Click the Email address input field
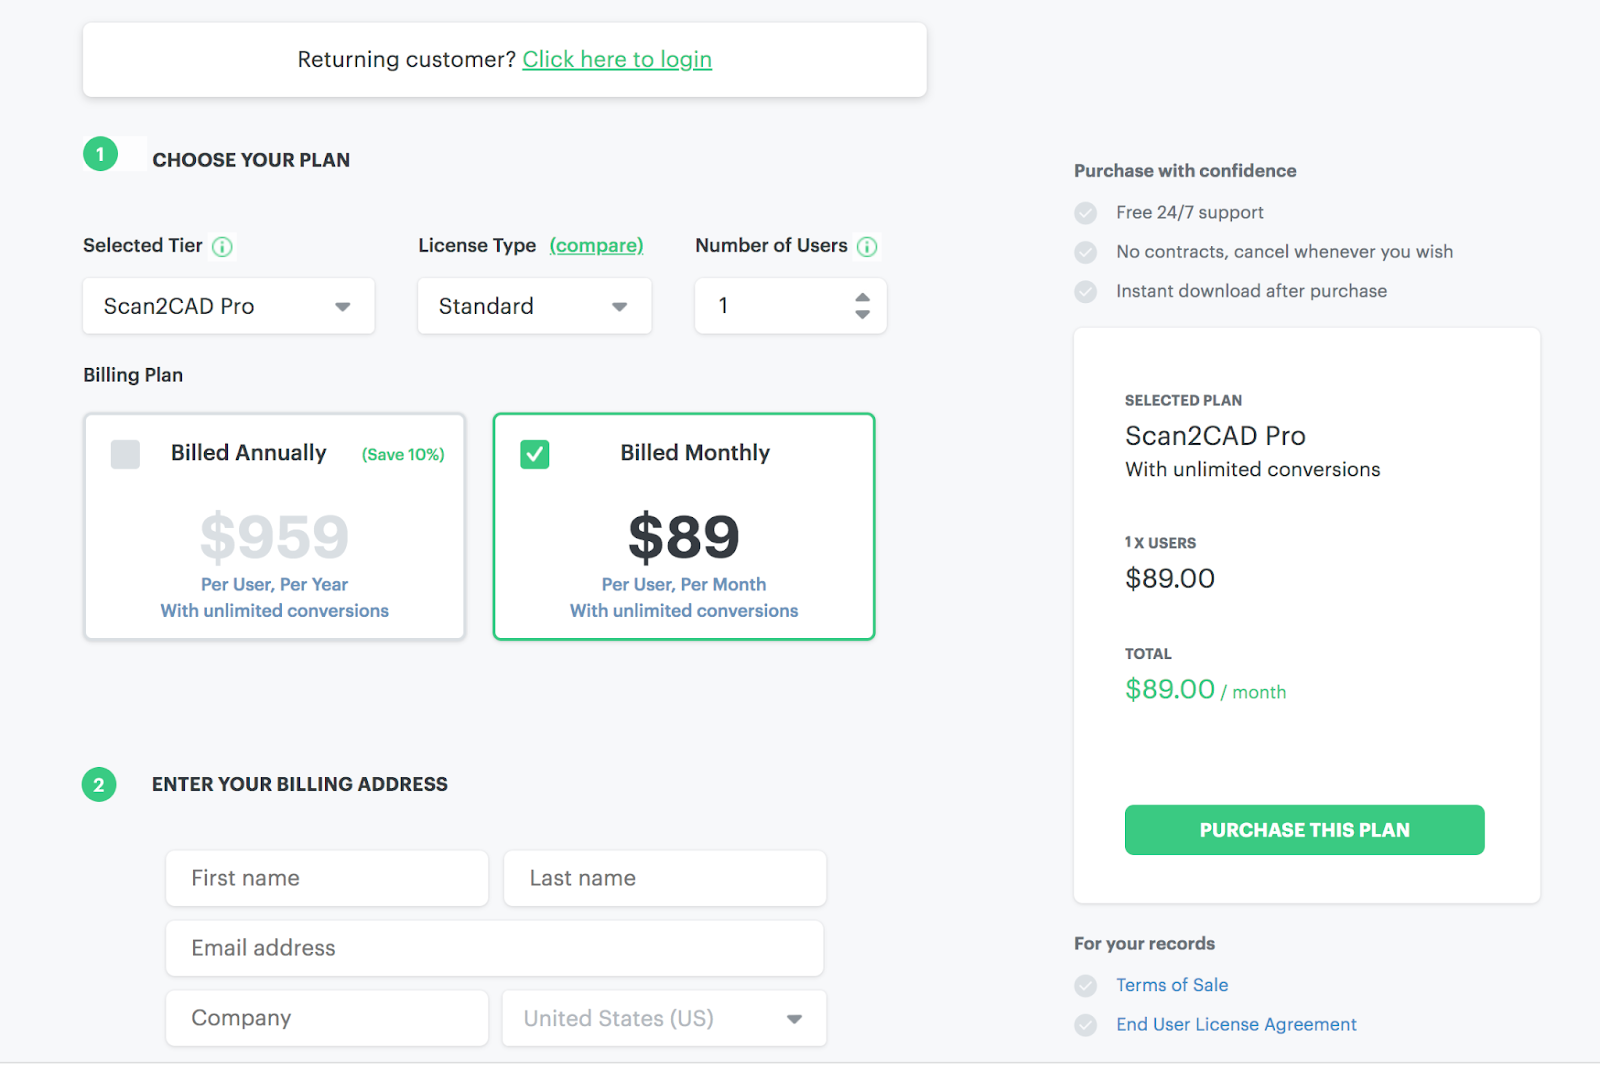Screen dimensions: 1600x1066 click(x=494, y=948)
